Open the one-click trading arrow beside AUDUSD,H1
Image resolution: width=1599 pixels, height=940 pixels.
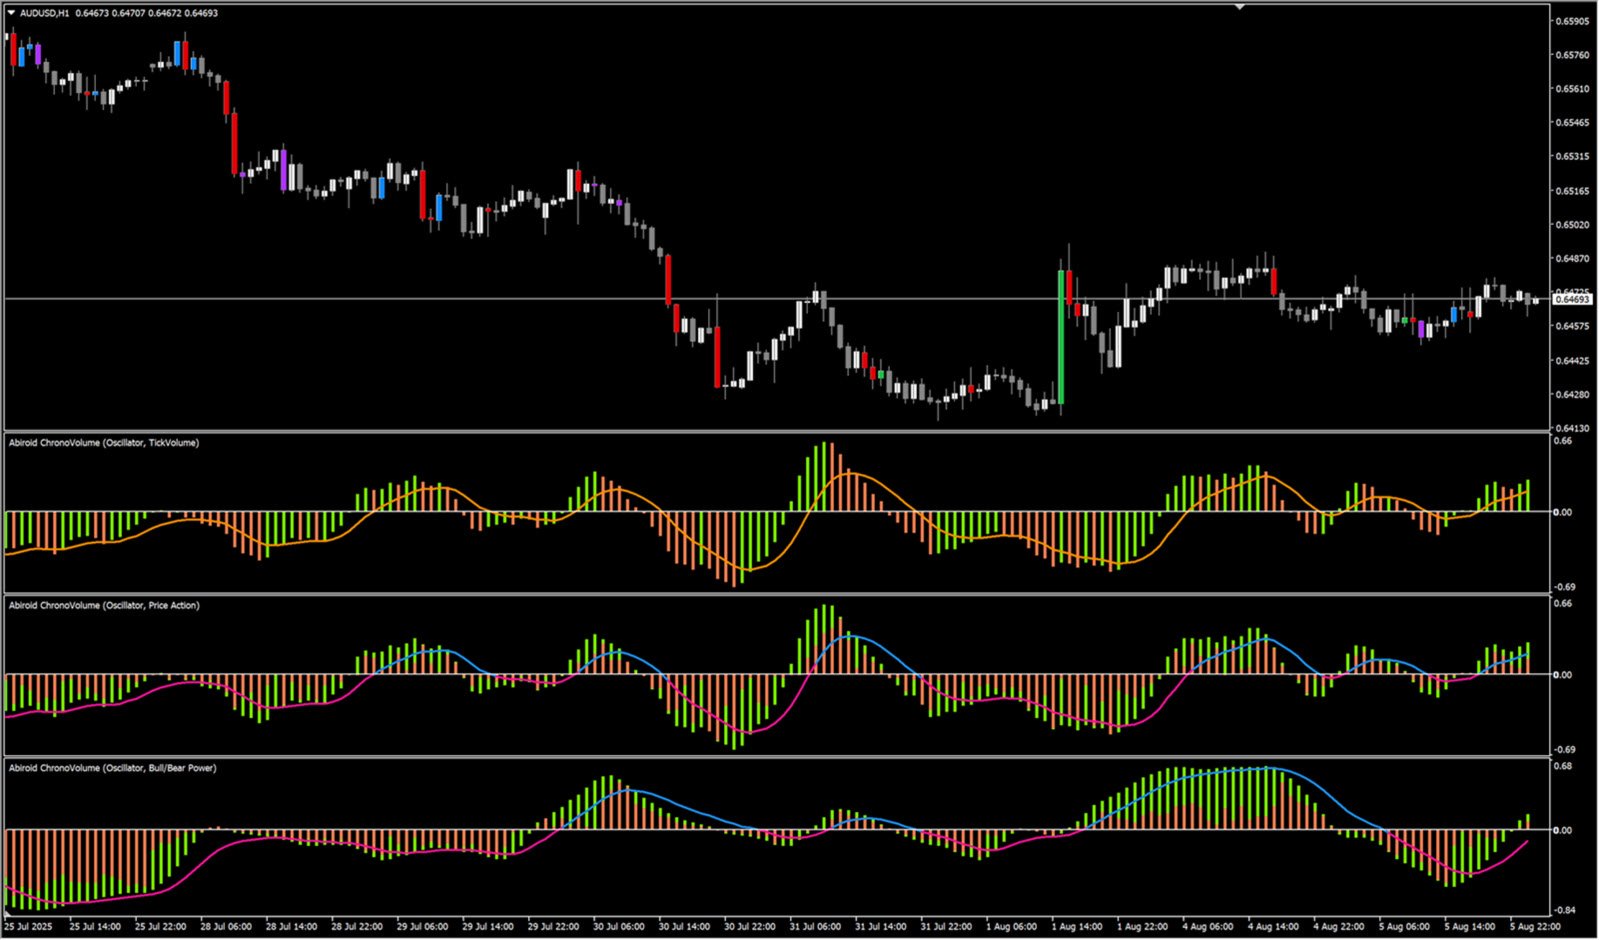point(12,13)
